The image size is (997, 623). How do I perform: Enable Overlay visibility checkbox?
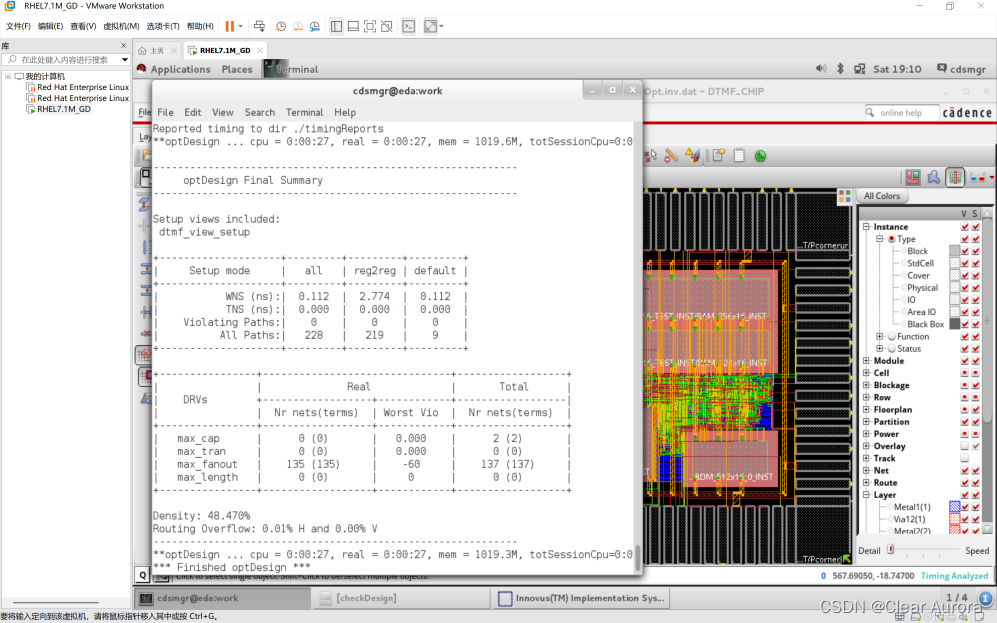(x=965, y=446)
